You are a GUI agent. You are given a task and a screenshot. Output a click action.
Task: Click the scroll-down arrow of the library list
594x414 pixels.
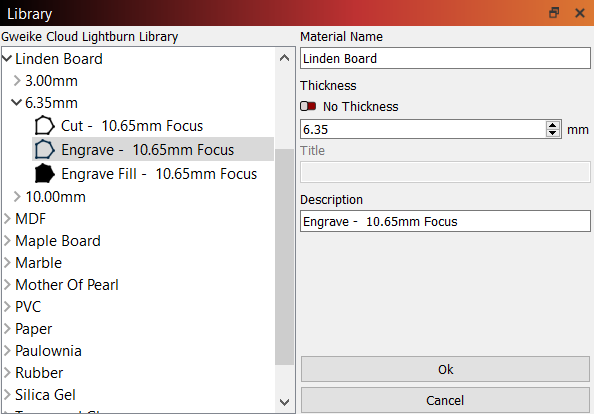[x=284, y=402]
